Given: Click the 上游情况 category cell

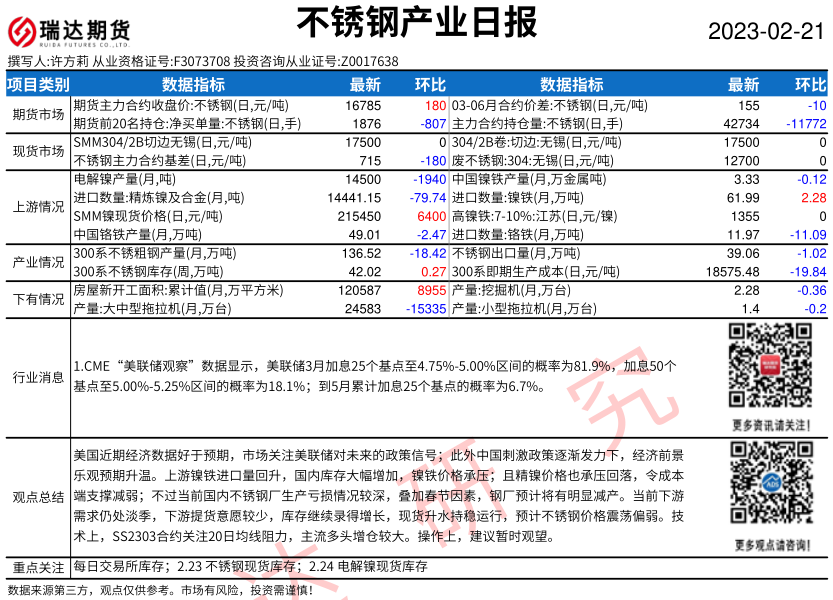Looking at the screenshot, I should 36,207.
